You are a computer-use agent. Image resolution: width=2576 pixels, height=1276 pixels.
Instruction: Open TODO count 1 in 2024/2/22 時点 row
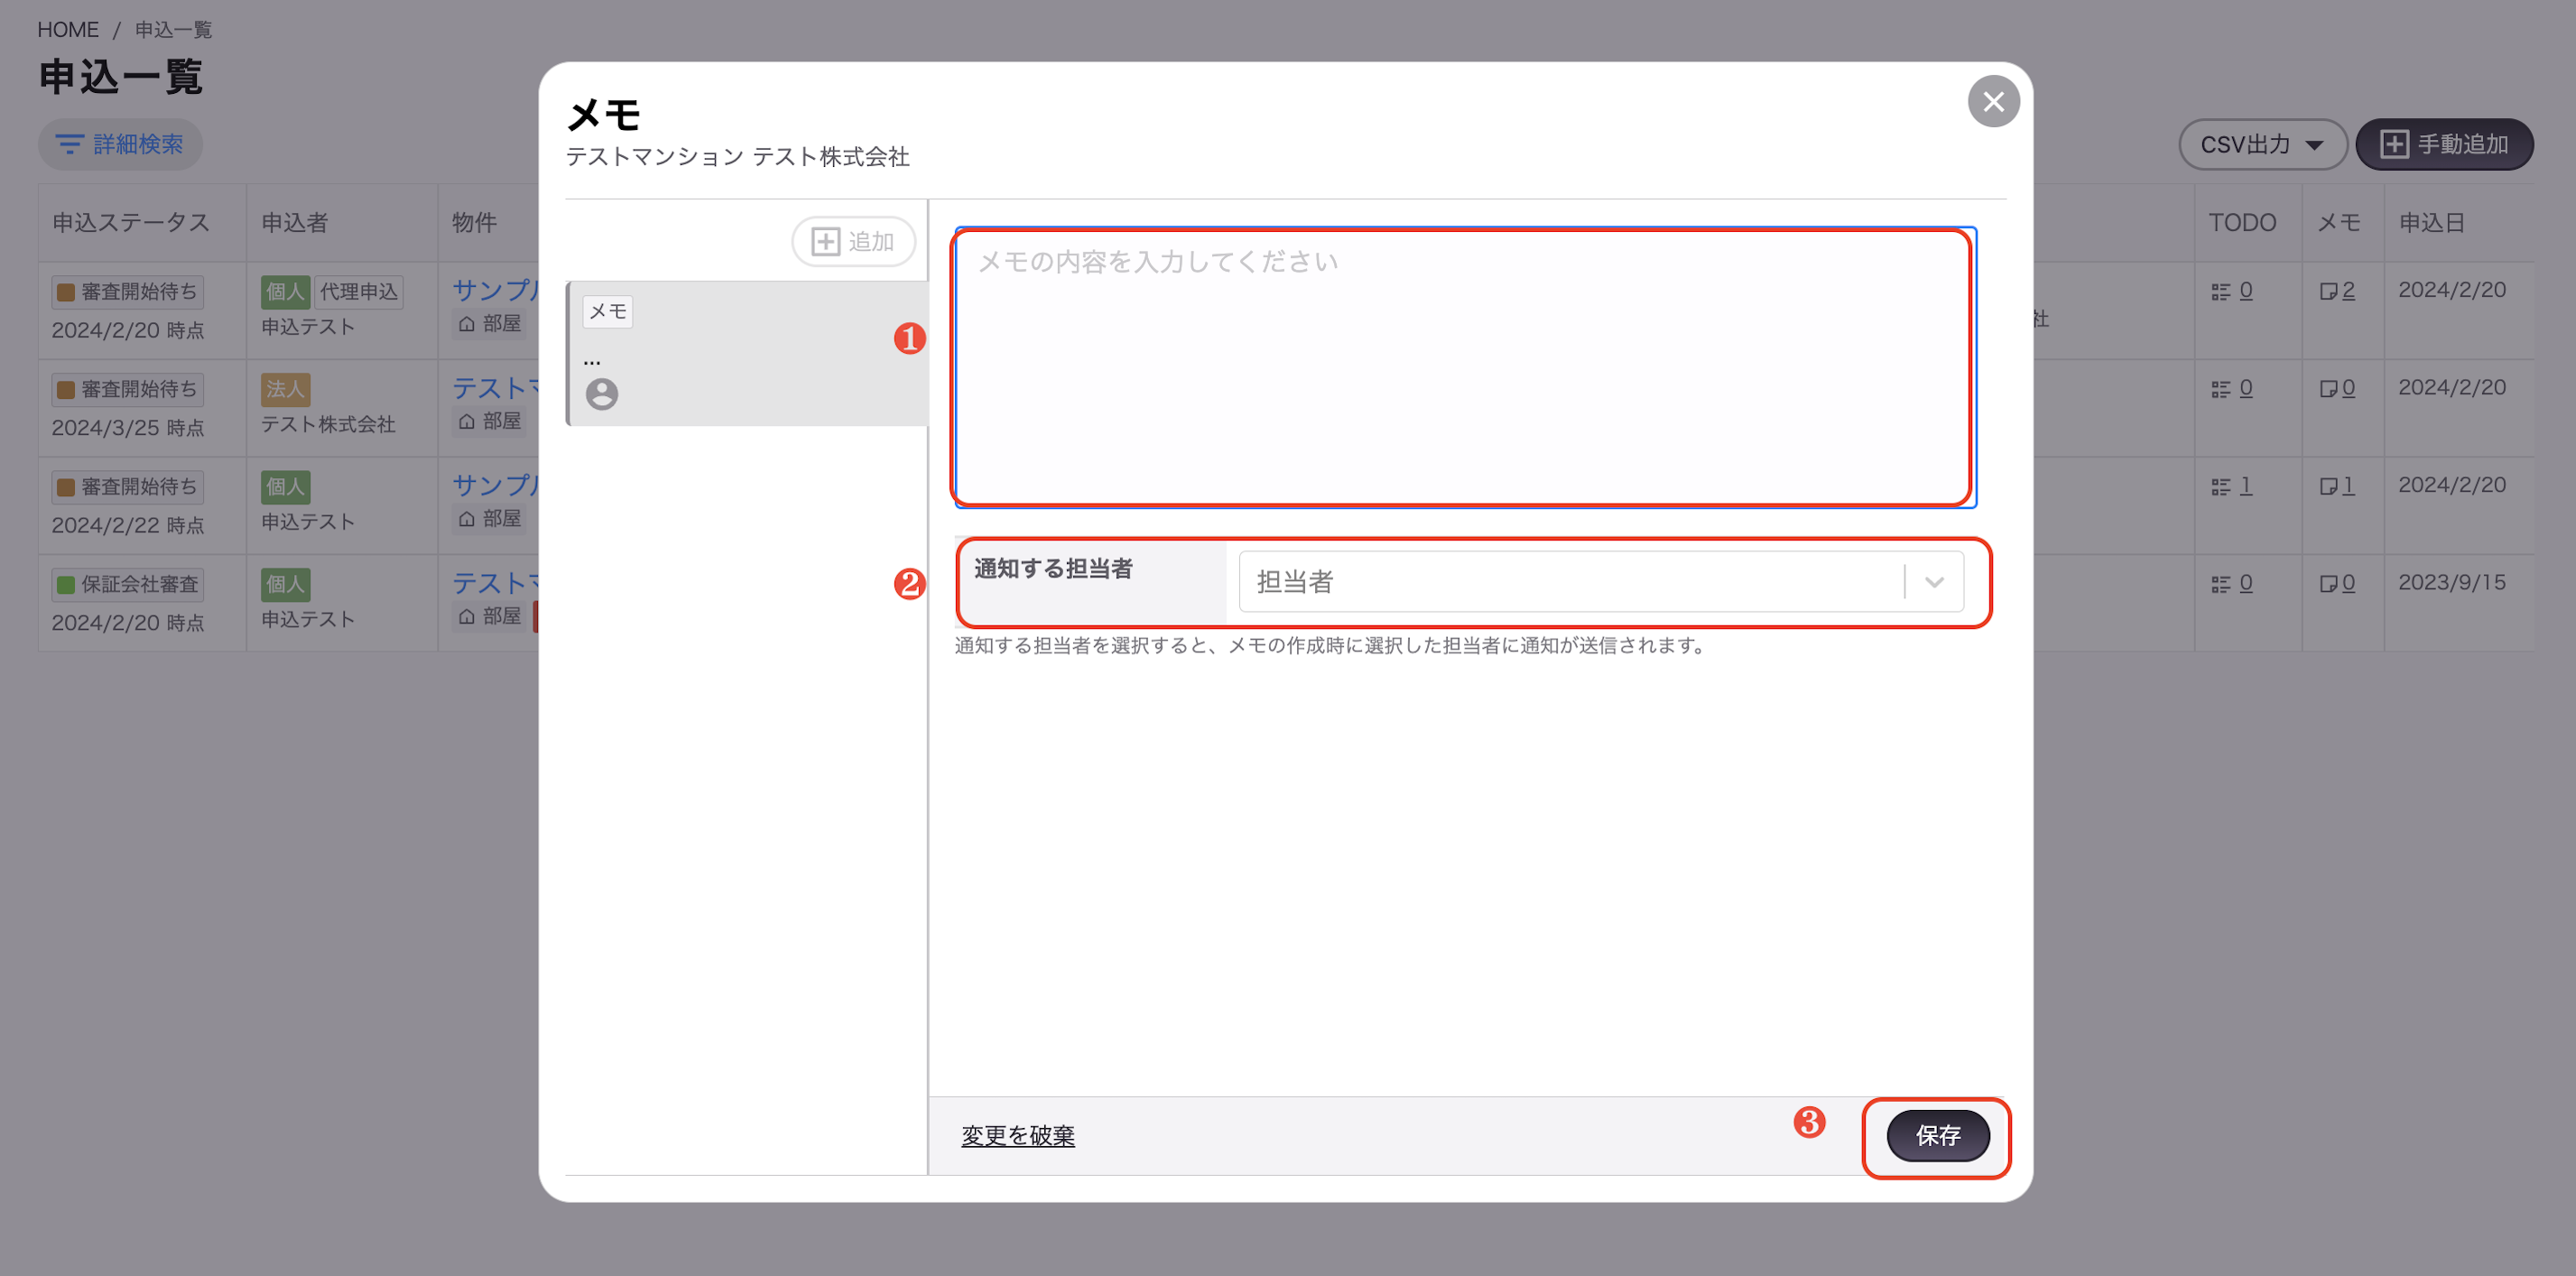pos(2245,485)
